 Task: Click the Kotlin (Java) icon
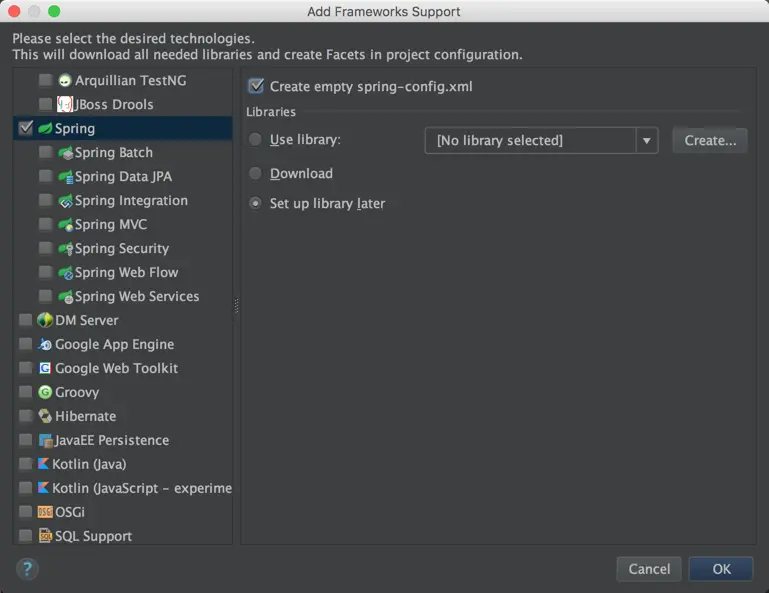pos(43,464)
